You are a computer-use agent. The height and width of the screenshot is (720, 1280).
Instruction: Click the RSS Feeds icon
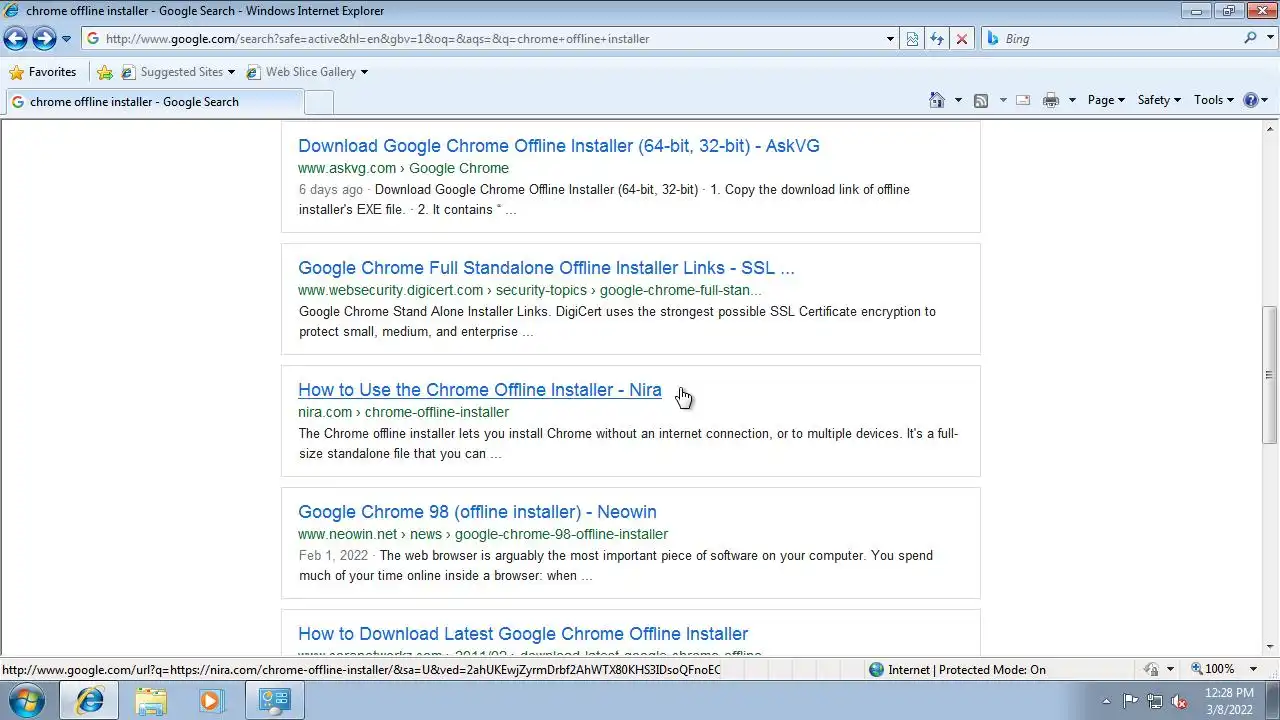point(981,100)
